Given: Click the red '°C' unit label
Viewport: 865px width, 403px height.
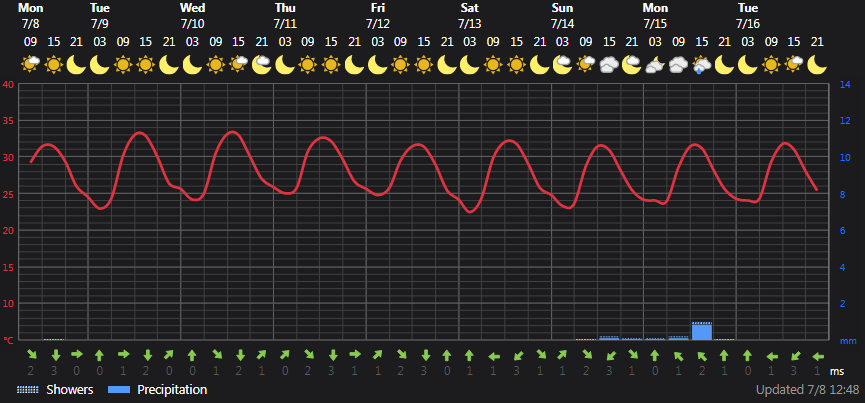Looking at the screenshot, I should click(x=8, y=341).
